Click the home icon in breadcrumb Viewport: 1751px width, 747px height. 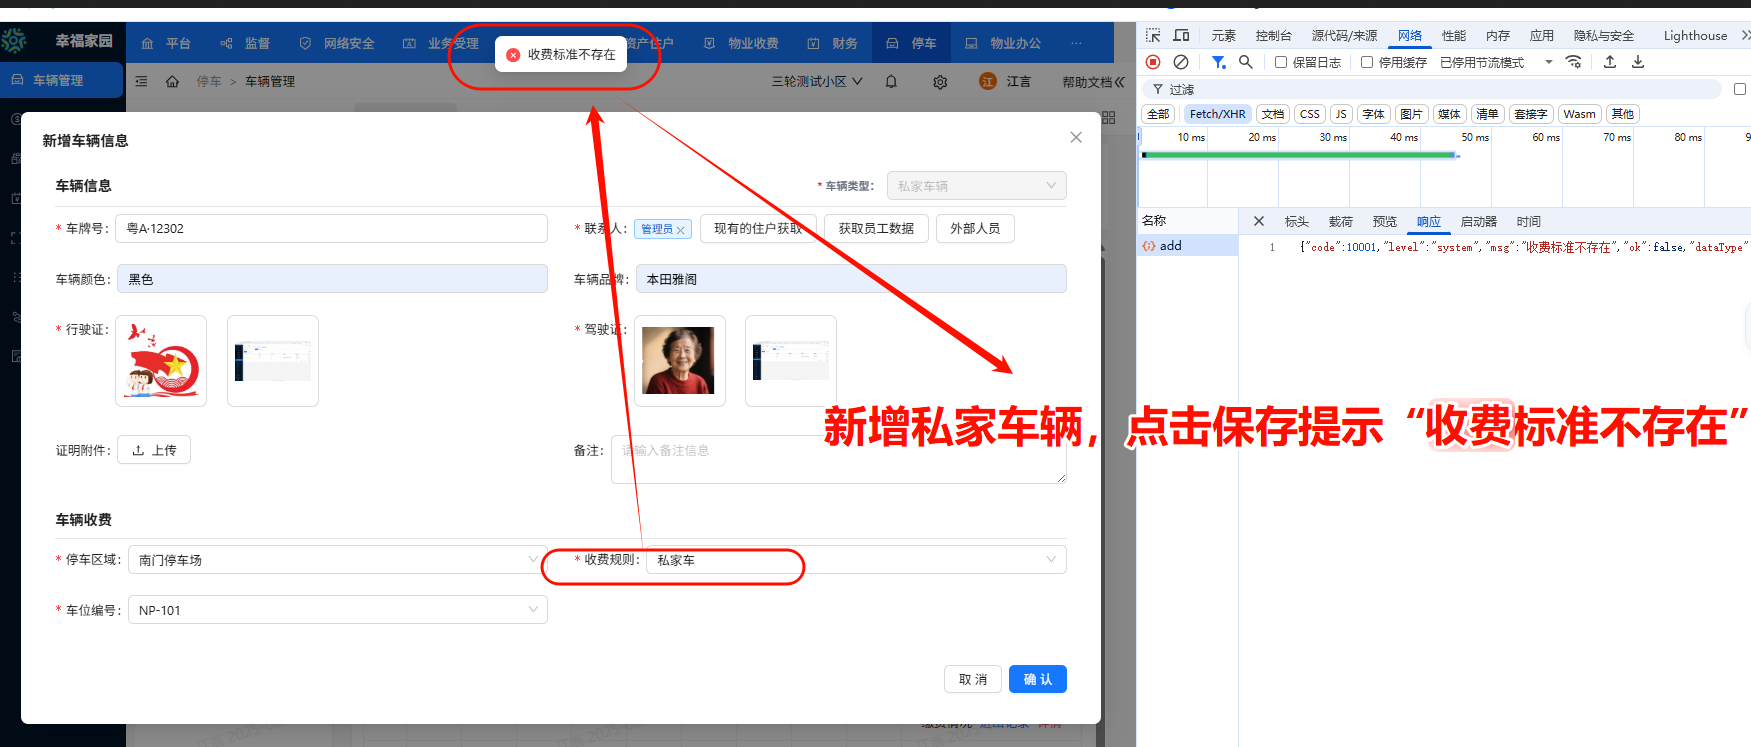point(172,81)
